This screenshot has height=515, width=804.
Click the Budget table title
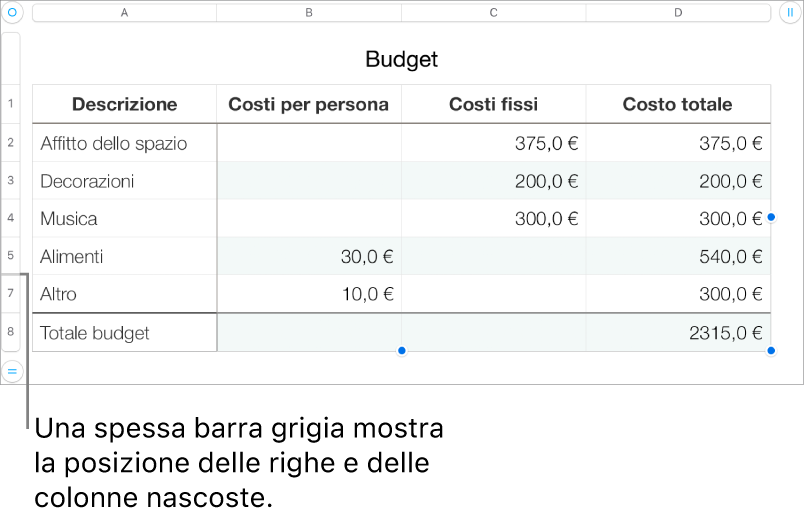(401, 59)
